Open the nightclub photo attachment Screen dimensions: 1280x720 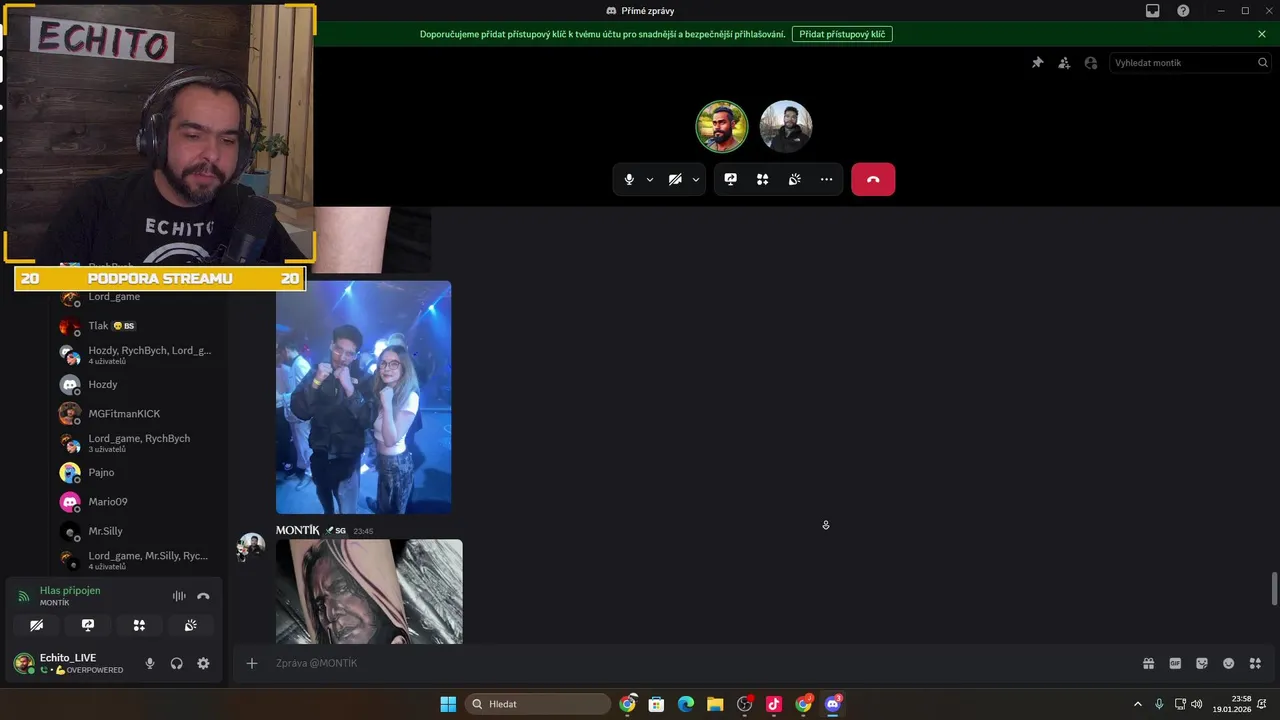point(363,397)
